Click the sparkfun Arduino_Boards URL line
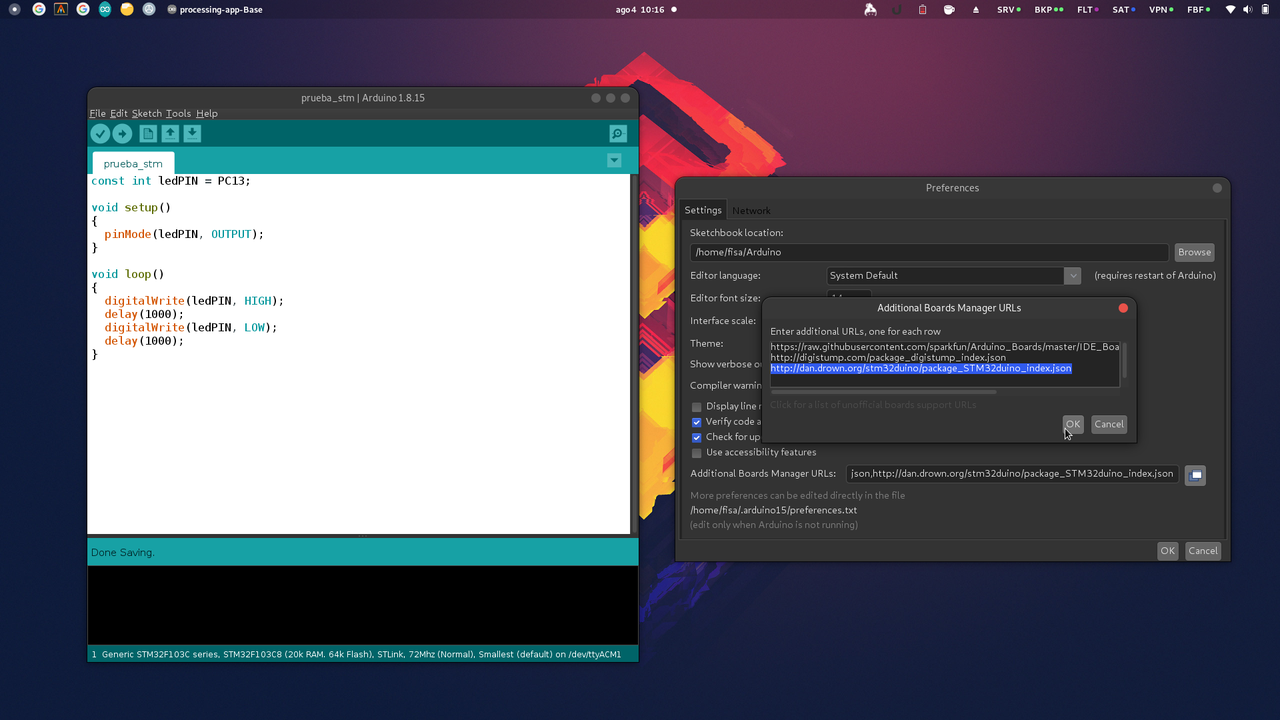The width and height of the screenshot is (1280, 720). 944,347
